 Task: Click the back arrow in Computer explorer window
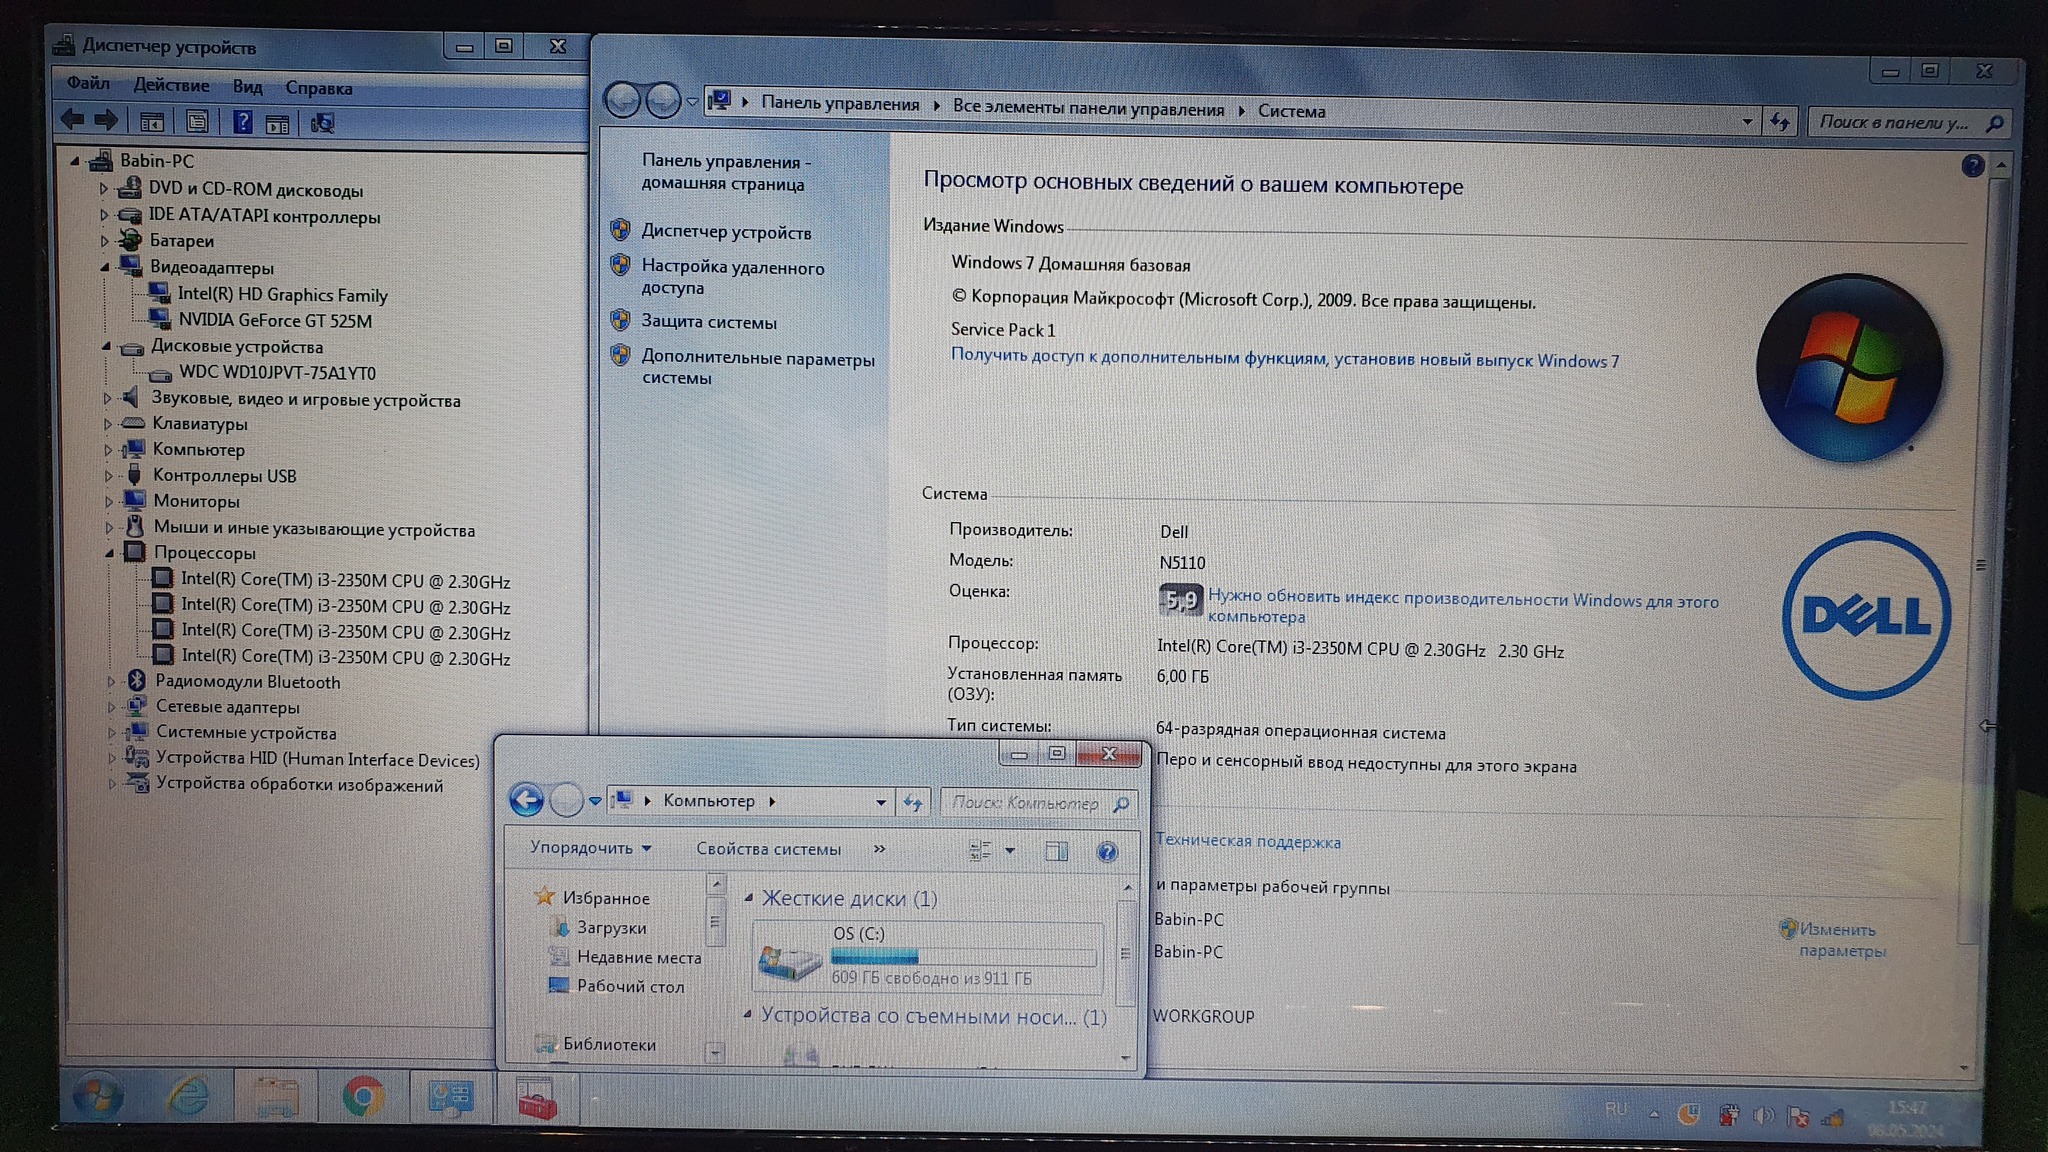click(526, 800)
